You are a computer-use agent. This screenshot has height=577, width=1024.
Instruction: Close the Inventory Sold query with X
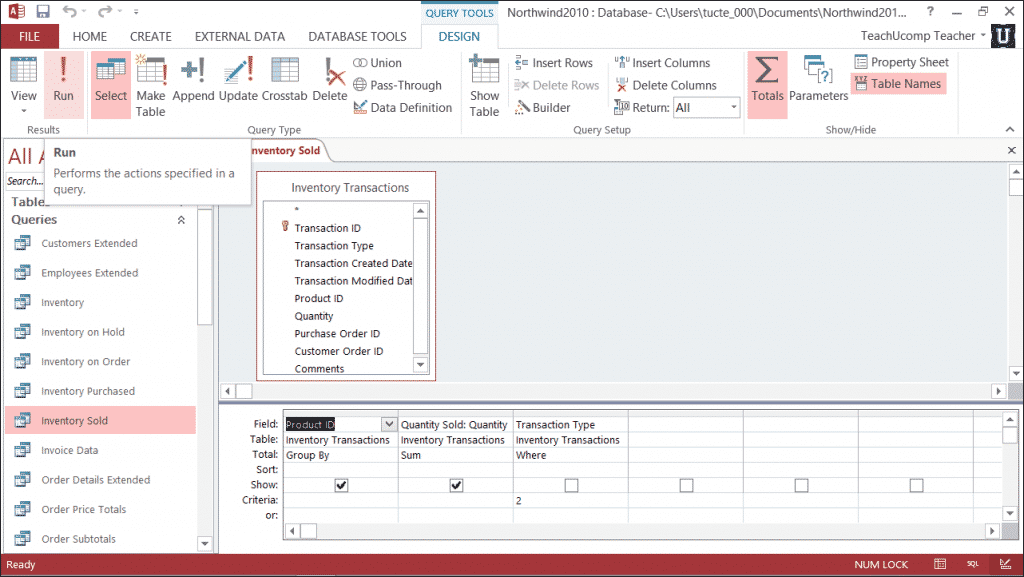[x=1012, y=150]
